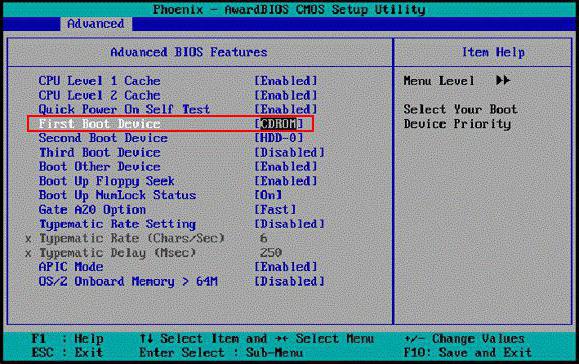Image resolution: width=579 pixels, height=364 pixels.
Task: Click +/- Change Values hint
Action: 464,339
